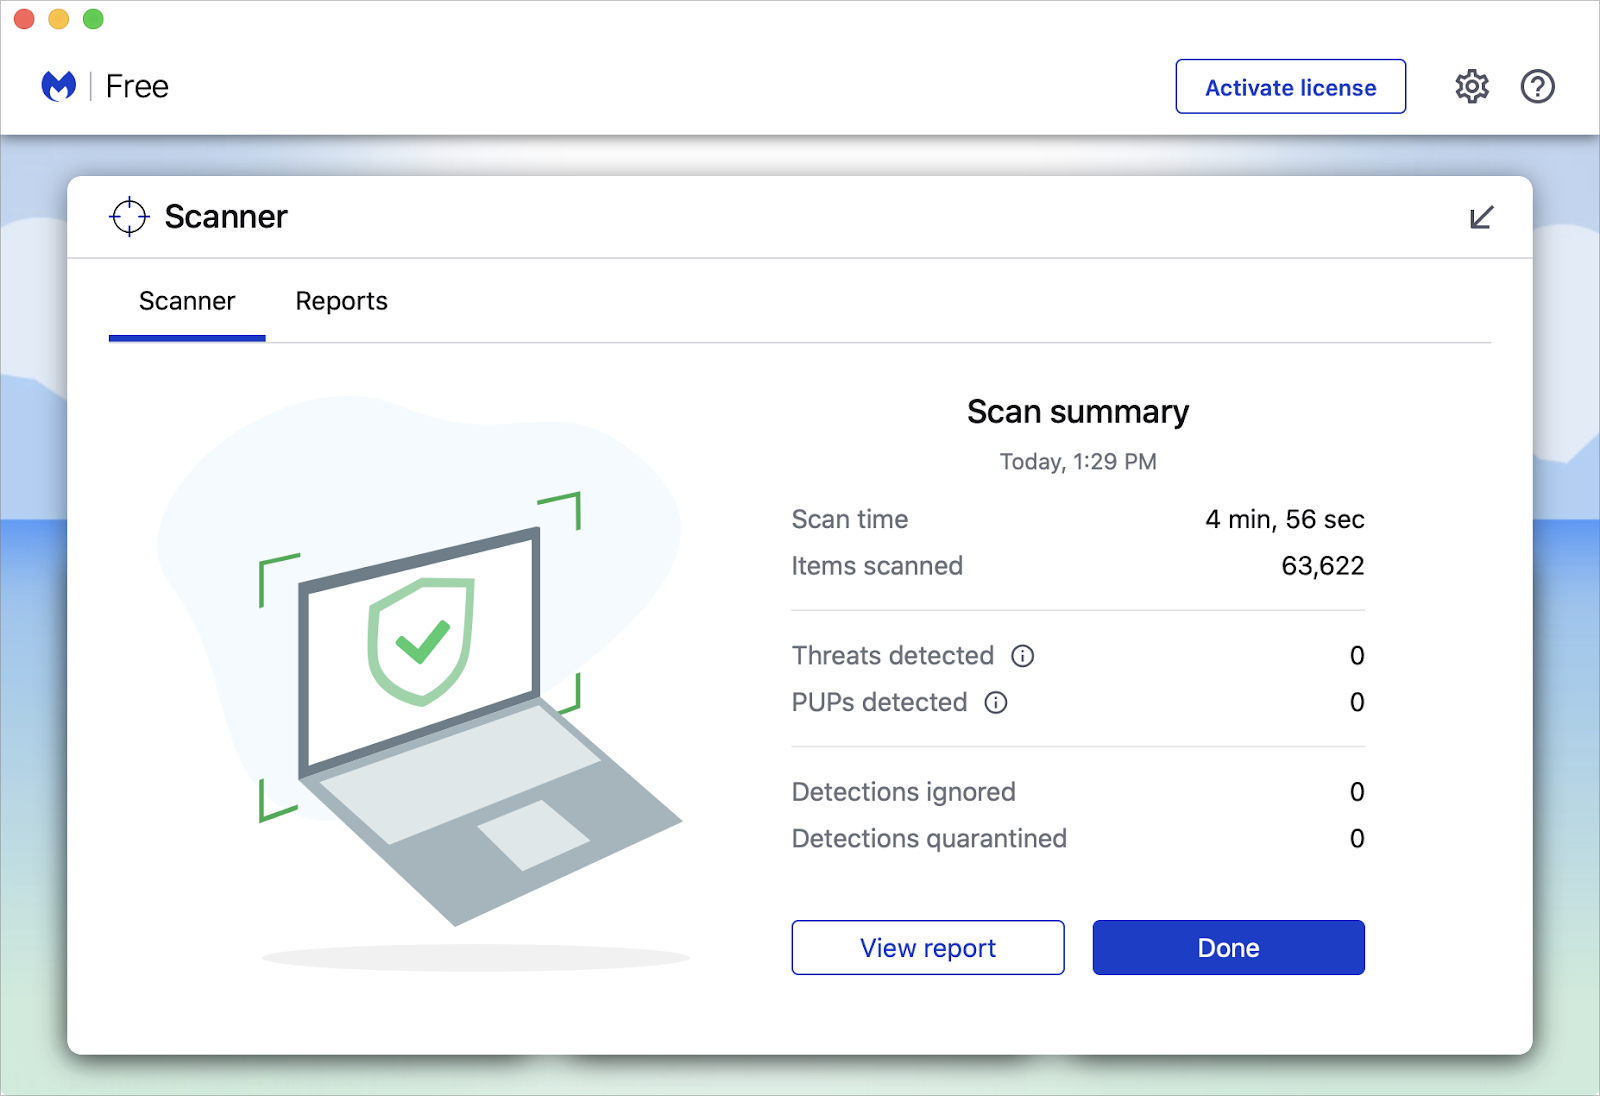1600x1096 pixels.
Task: Collapse the Scanner panel with arrow icon
Action: tap(1481, 217)
